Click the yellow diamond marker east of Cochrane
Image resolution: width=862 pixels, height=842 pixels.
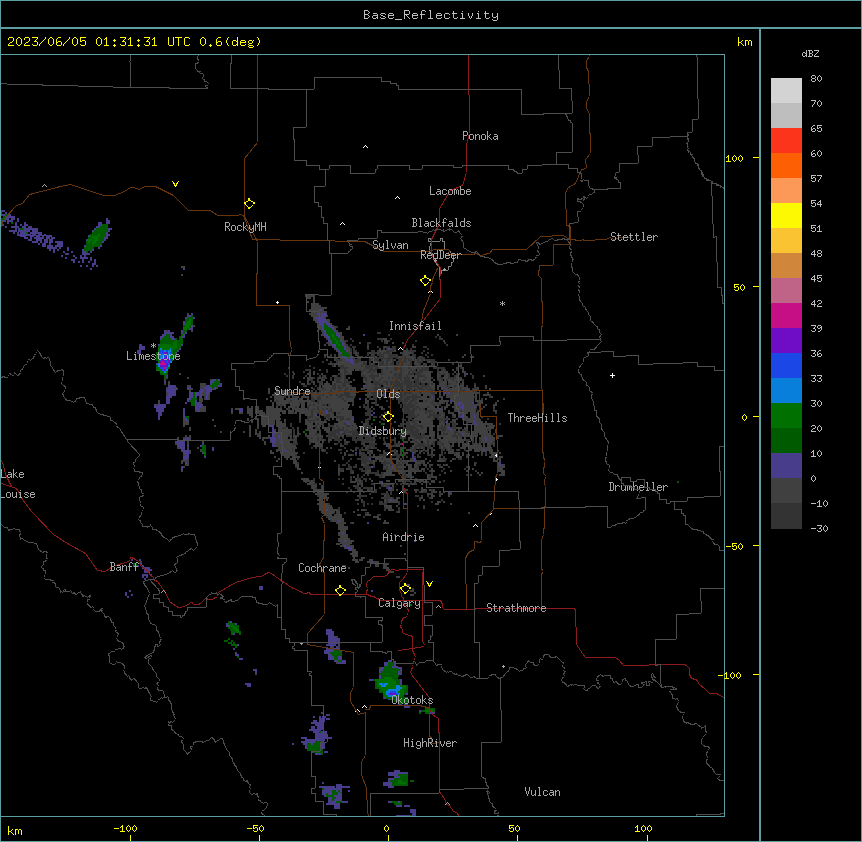pos(340,590)
